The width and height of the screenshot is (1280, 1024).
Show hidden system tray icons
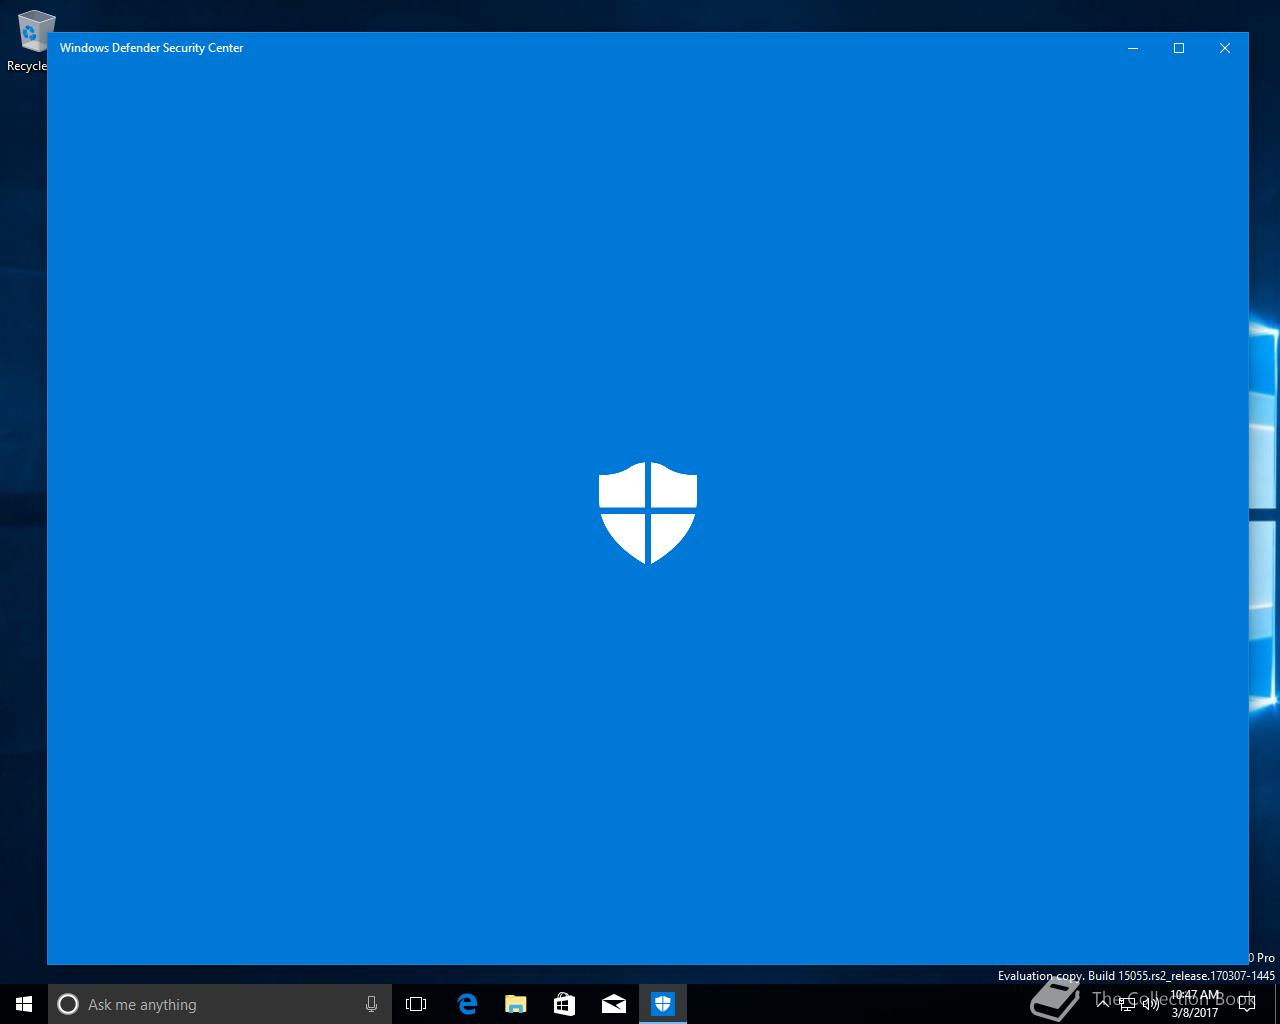1104,1004
